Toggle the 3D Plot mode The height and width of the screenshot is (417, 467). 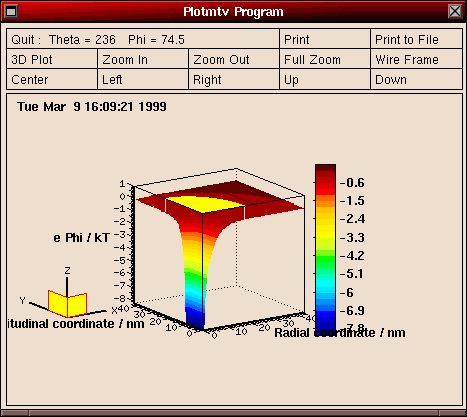(x=52, y=59)
